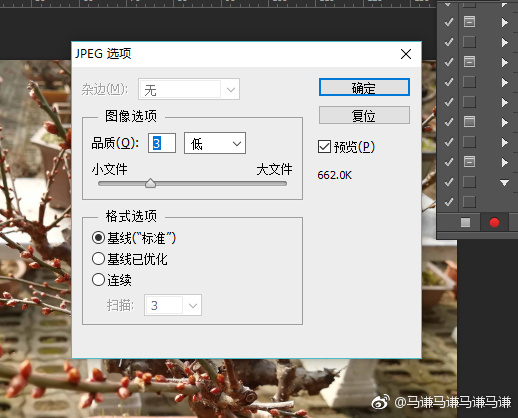The height and width of the screenshot is (418, 518).
Task: Click the empty dialog box on second action row
Action: click(x=469, y=42)
